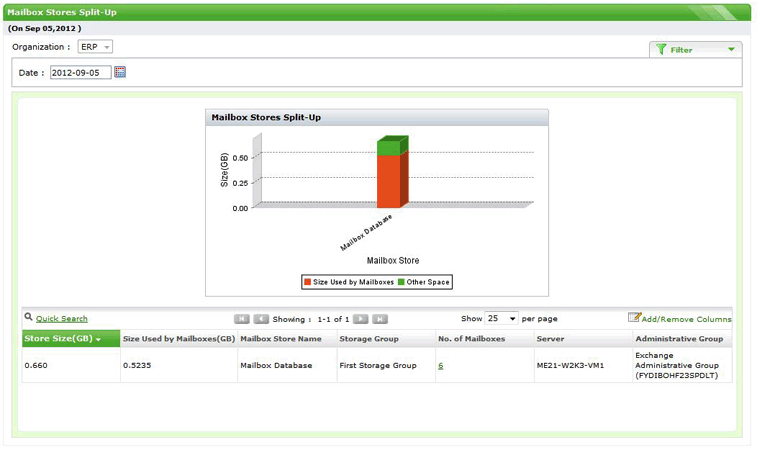This screenshot has height=450, width=757.
Task: Select the 0.660 store size cell
Action: [71, 366]
